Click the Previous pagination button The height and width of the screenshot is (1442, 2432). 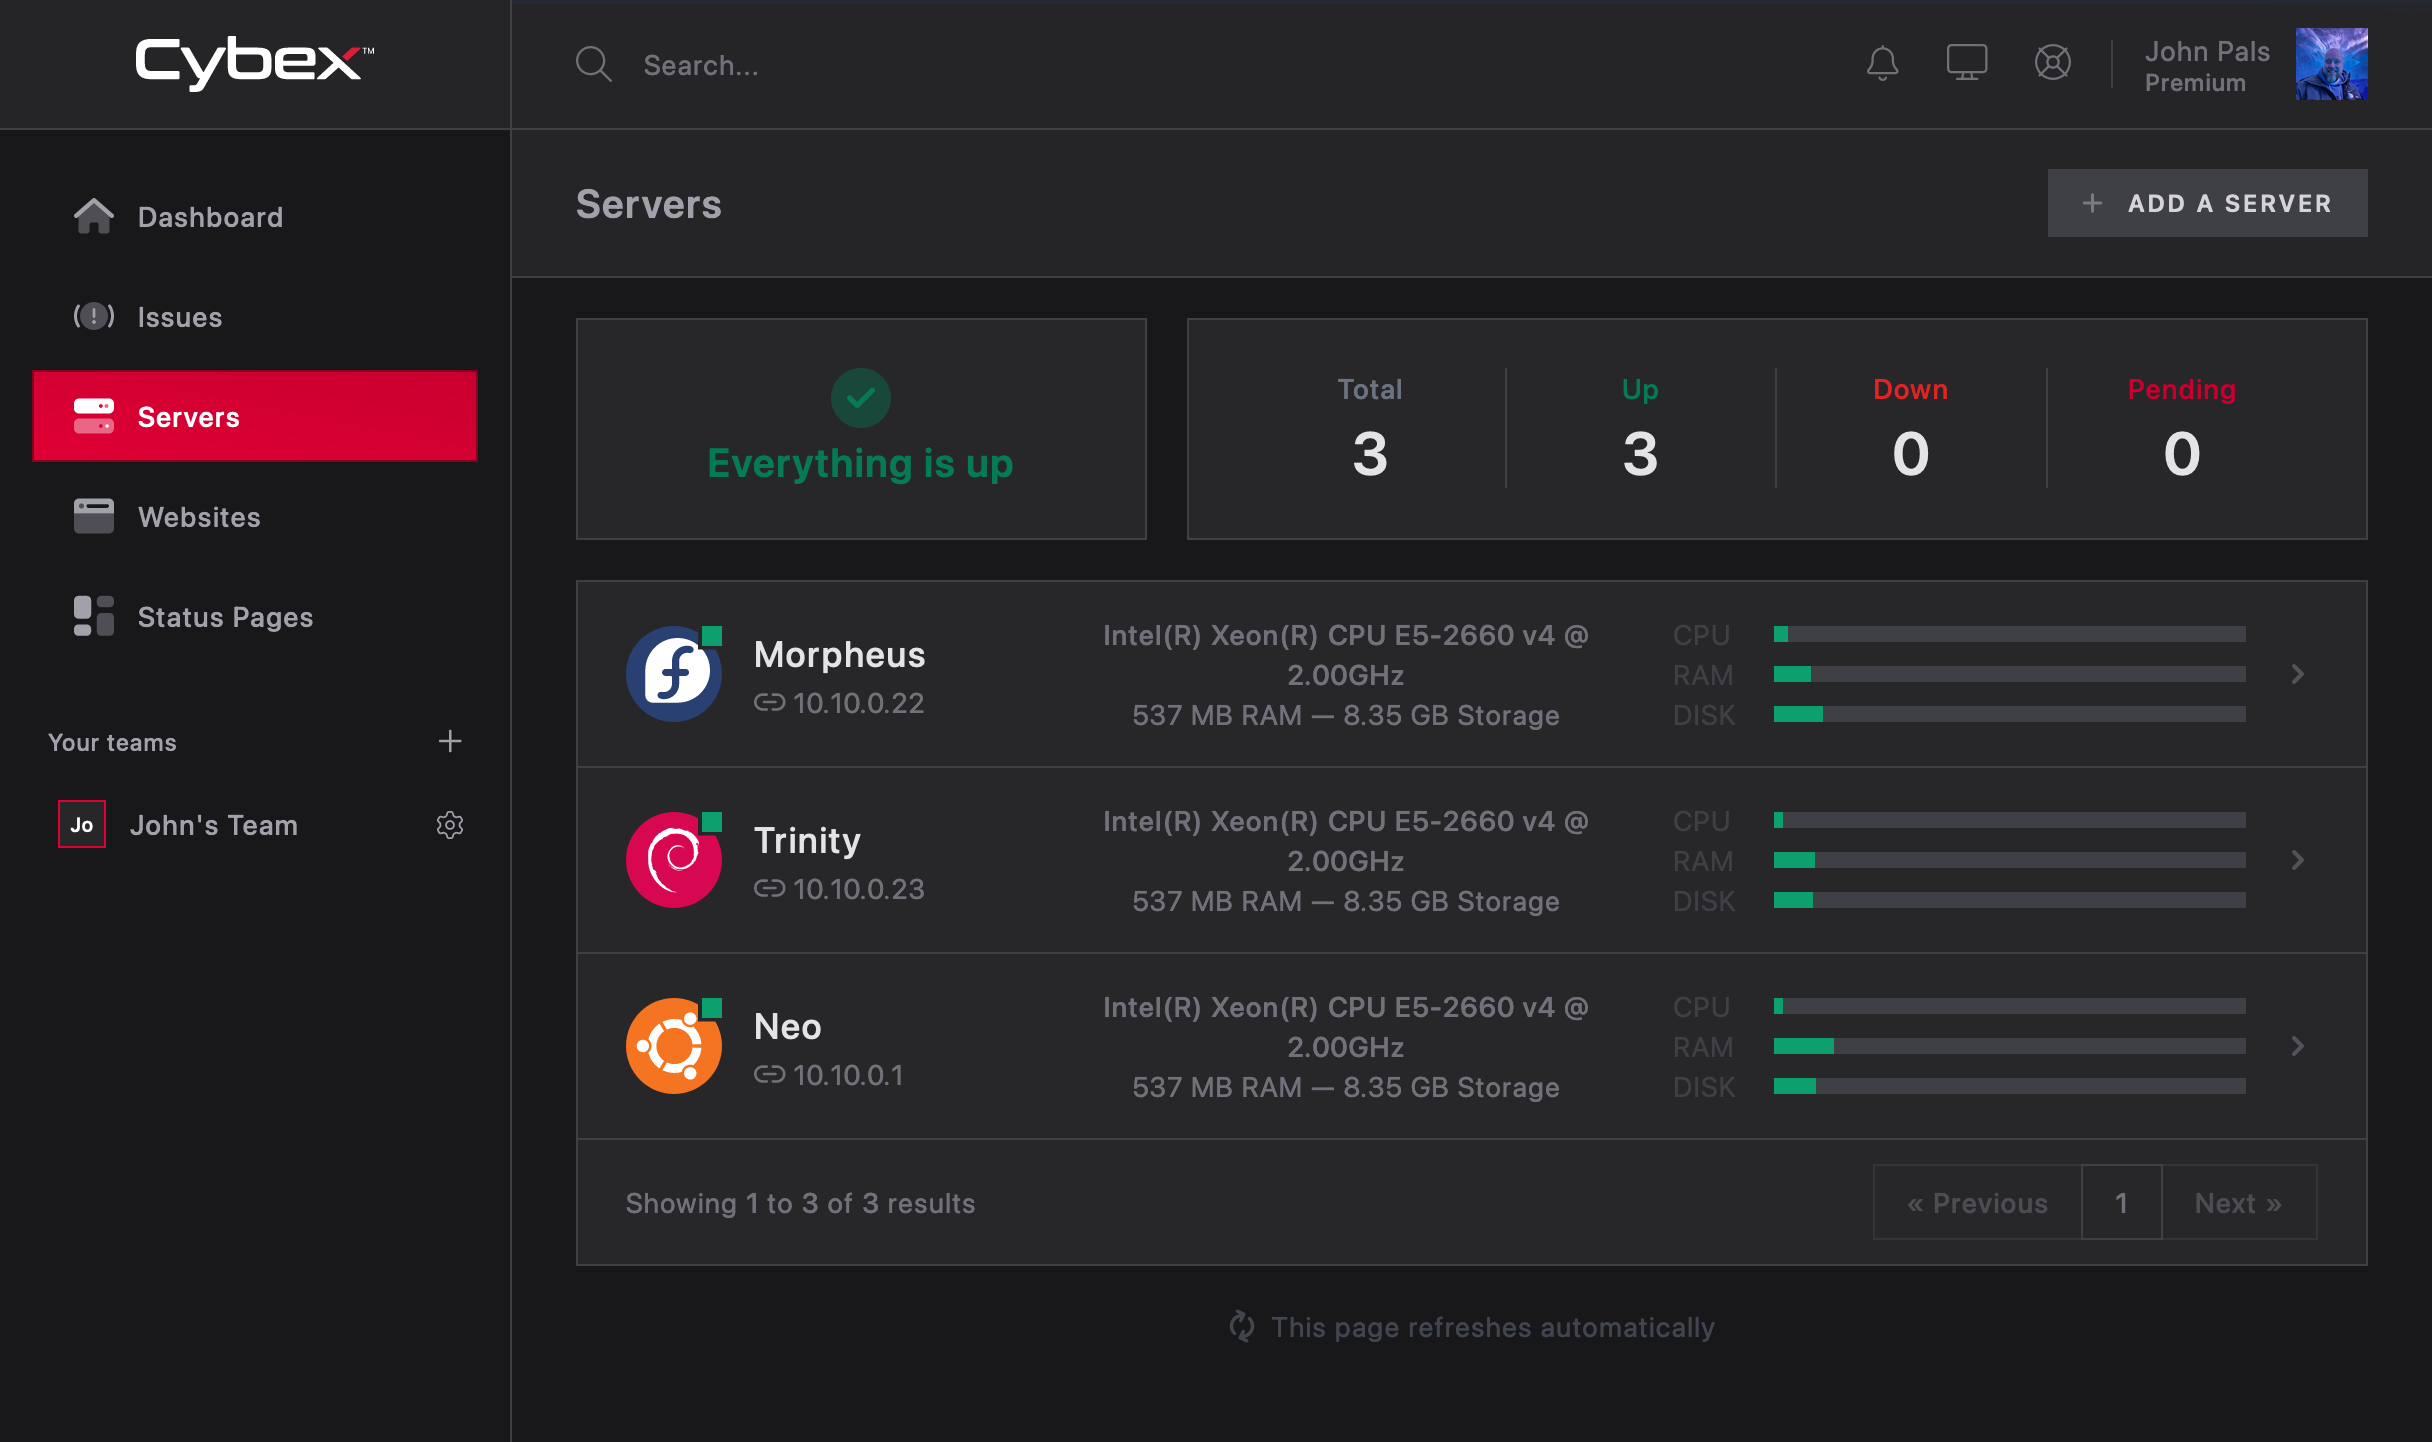(x=1977, y=1203)
